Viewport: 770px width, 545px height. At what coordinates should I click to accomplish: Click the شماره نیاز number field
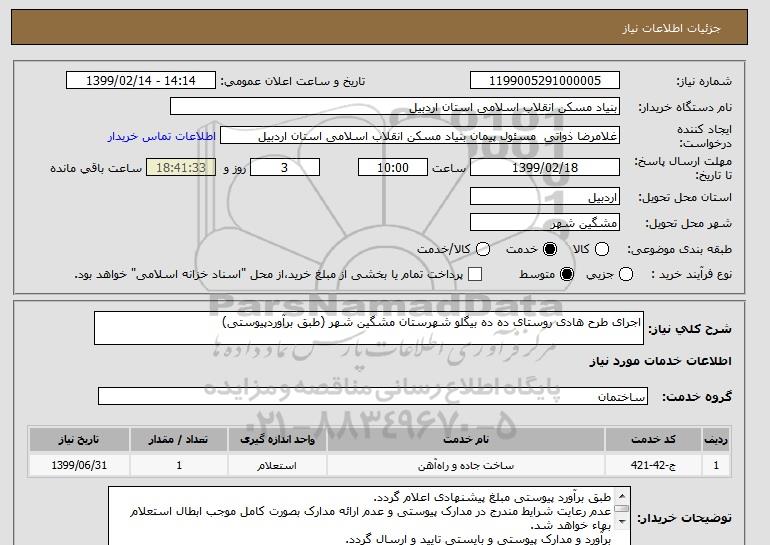tap(545, 81)
